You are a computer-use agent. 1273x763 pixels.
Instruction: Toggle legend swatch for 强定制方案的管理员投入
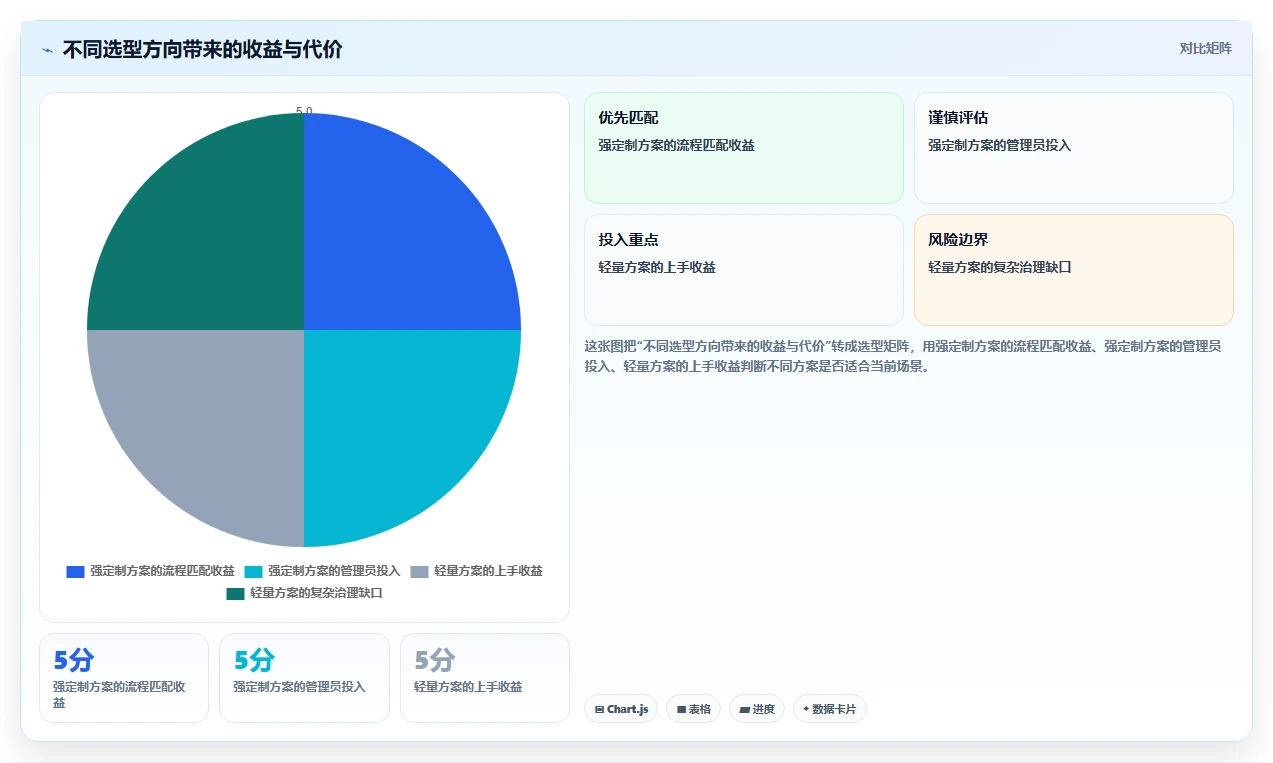pos(253,571)
